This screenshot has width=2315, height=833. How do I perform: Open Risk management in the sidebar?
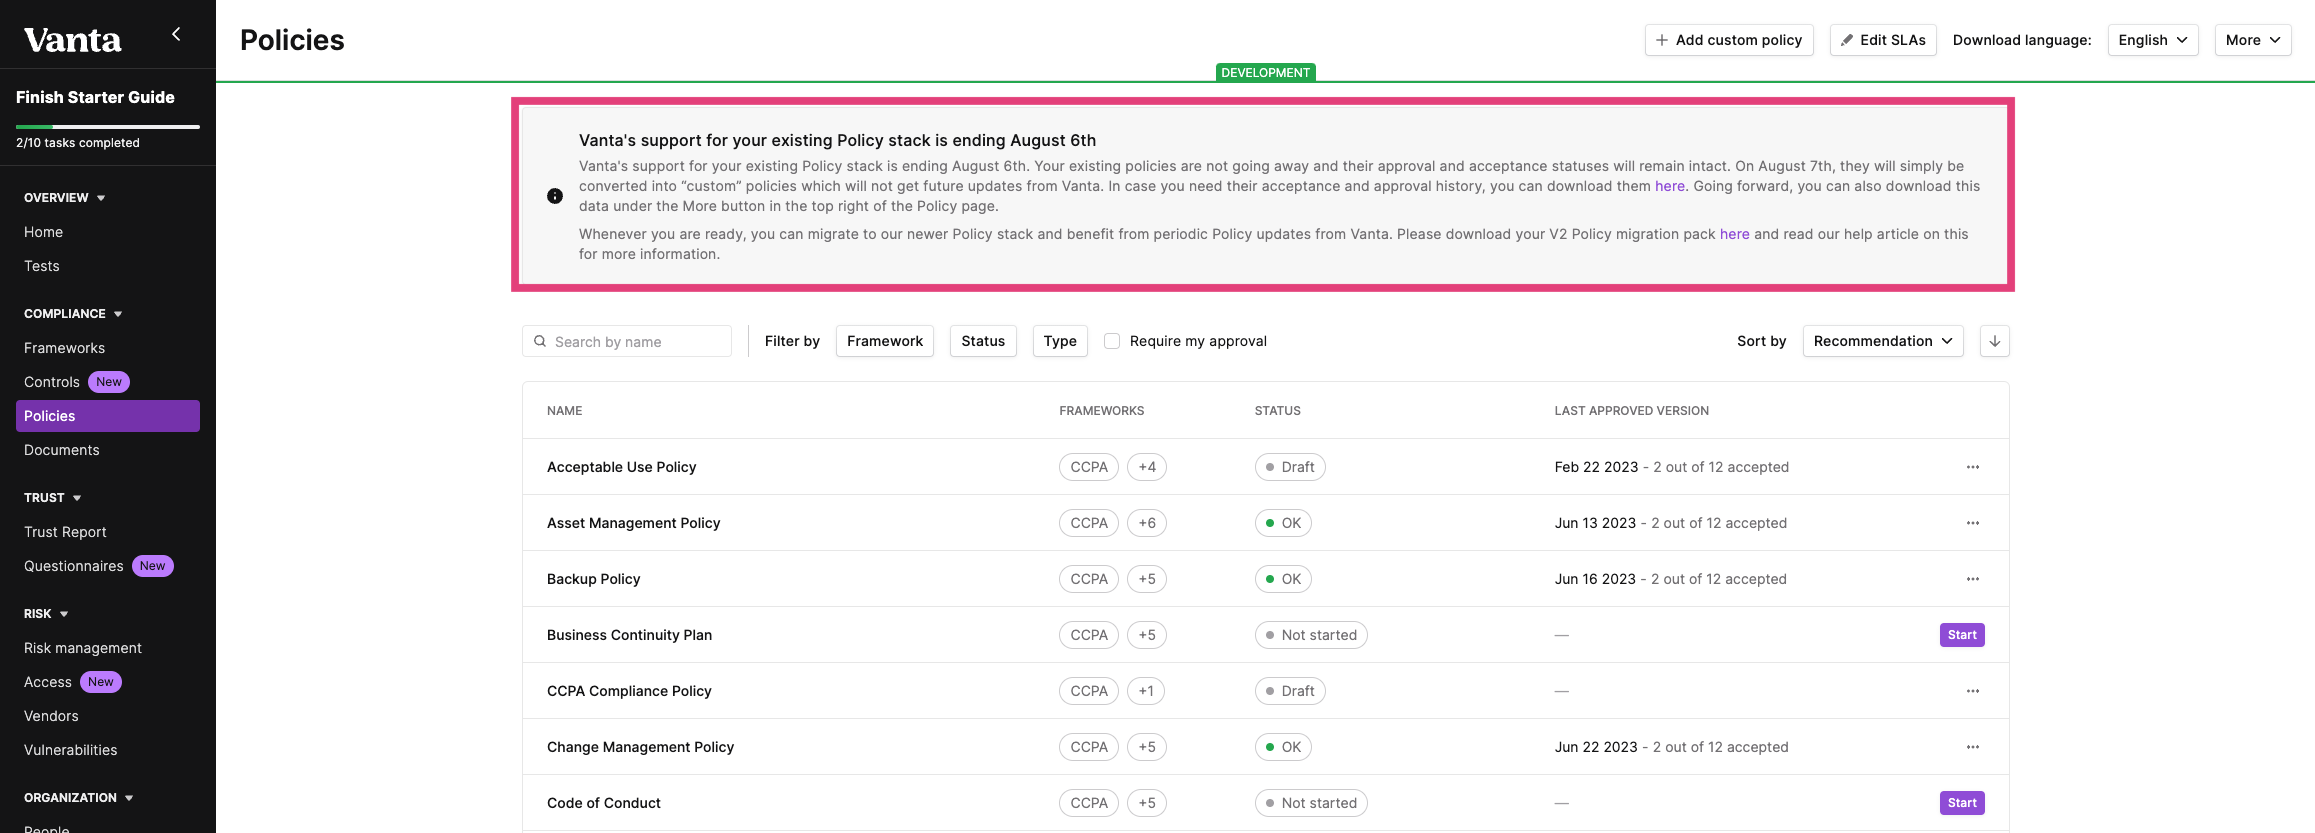point(83,648)
